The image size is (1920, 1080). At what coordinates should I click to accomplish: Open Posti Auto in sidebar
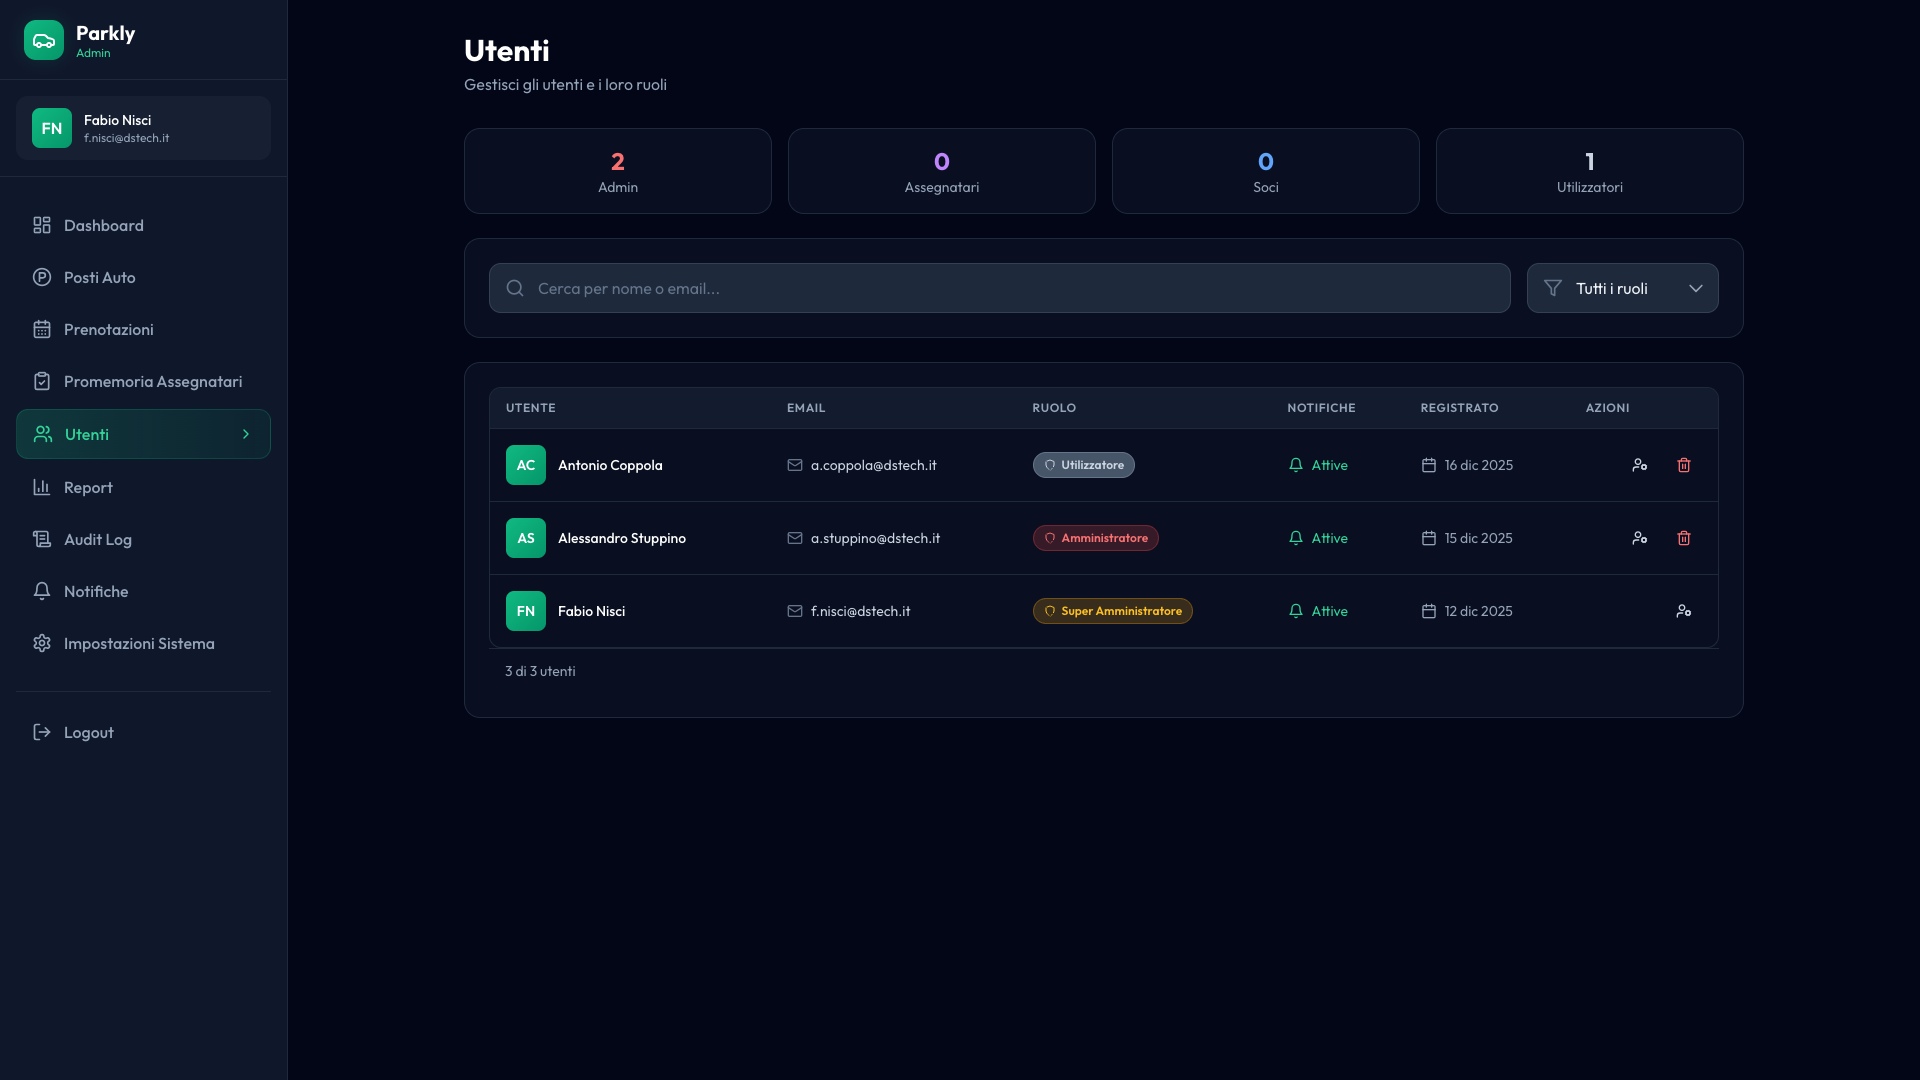point(99,277)
